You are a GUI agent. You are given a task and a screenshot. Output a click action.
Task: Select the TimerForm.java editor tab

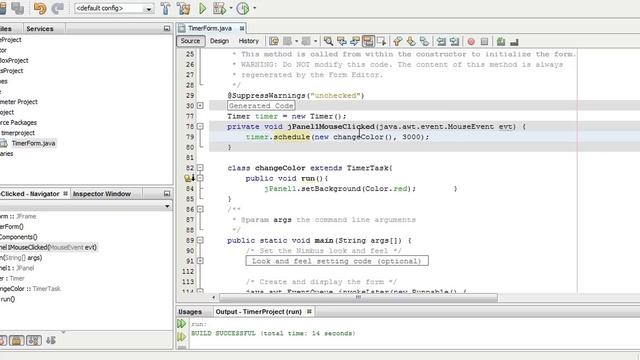point(209,28)
